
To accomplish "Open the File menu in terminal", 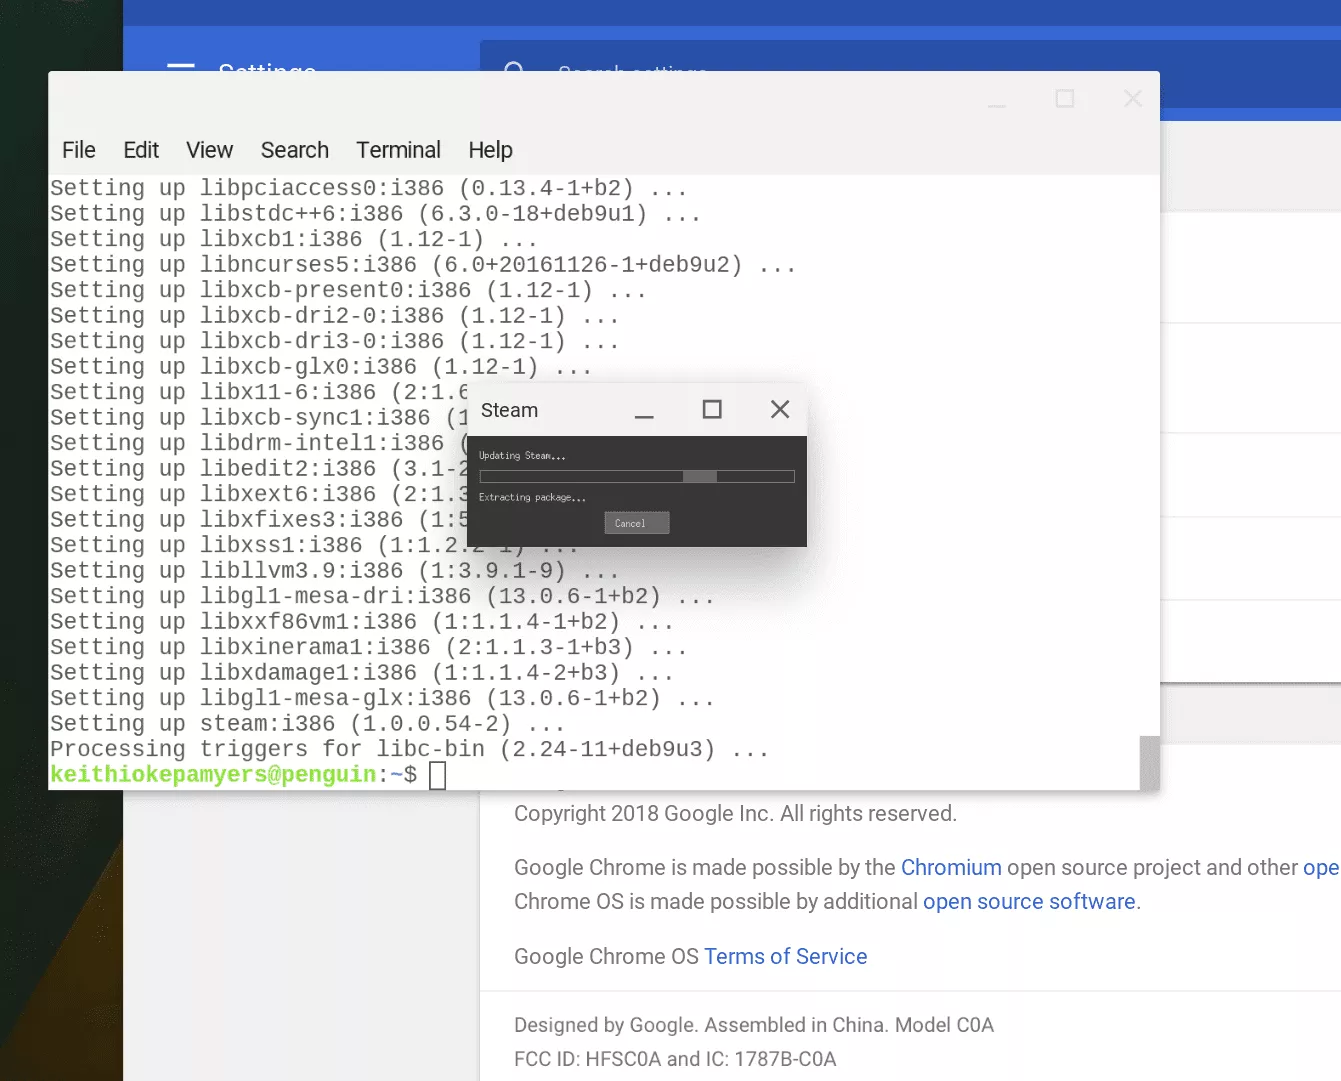I will (x=79, y=150).
